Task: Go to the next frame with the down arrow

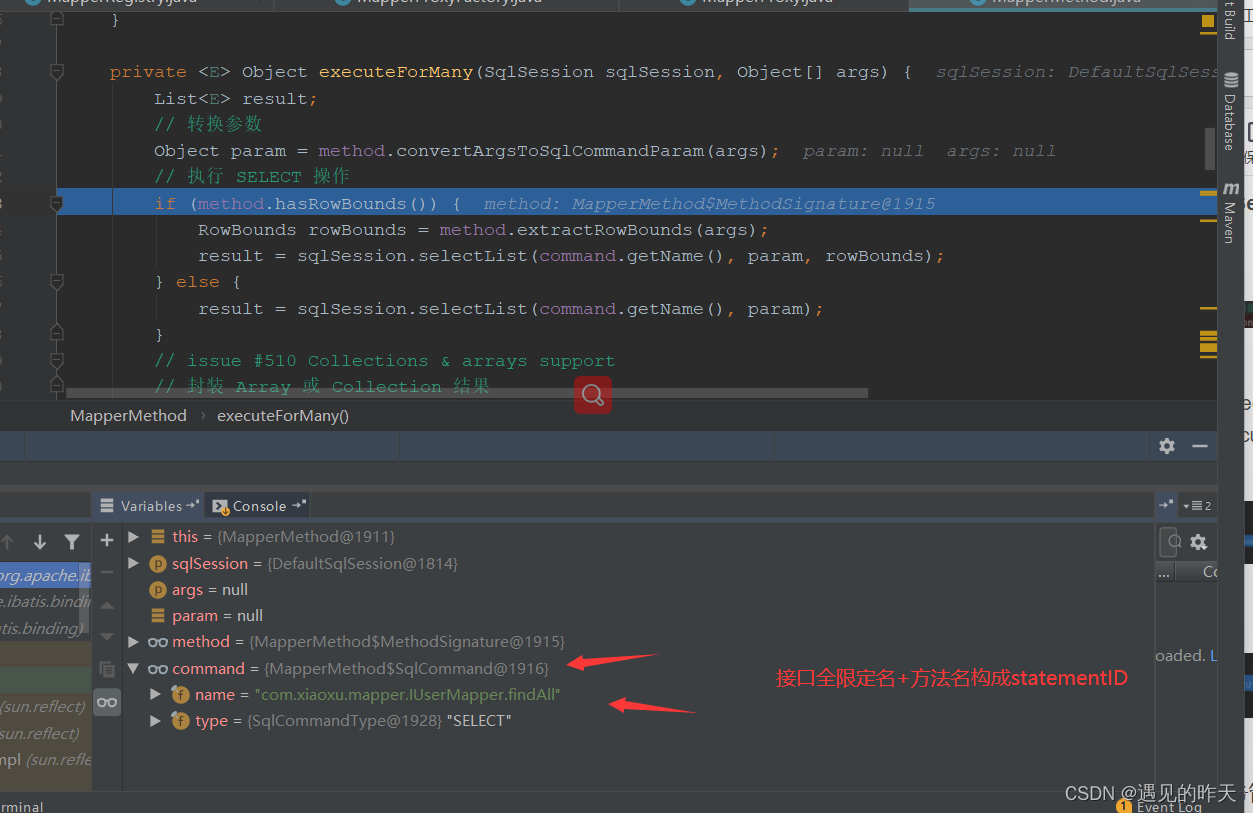Action: 40,542
